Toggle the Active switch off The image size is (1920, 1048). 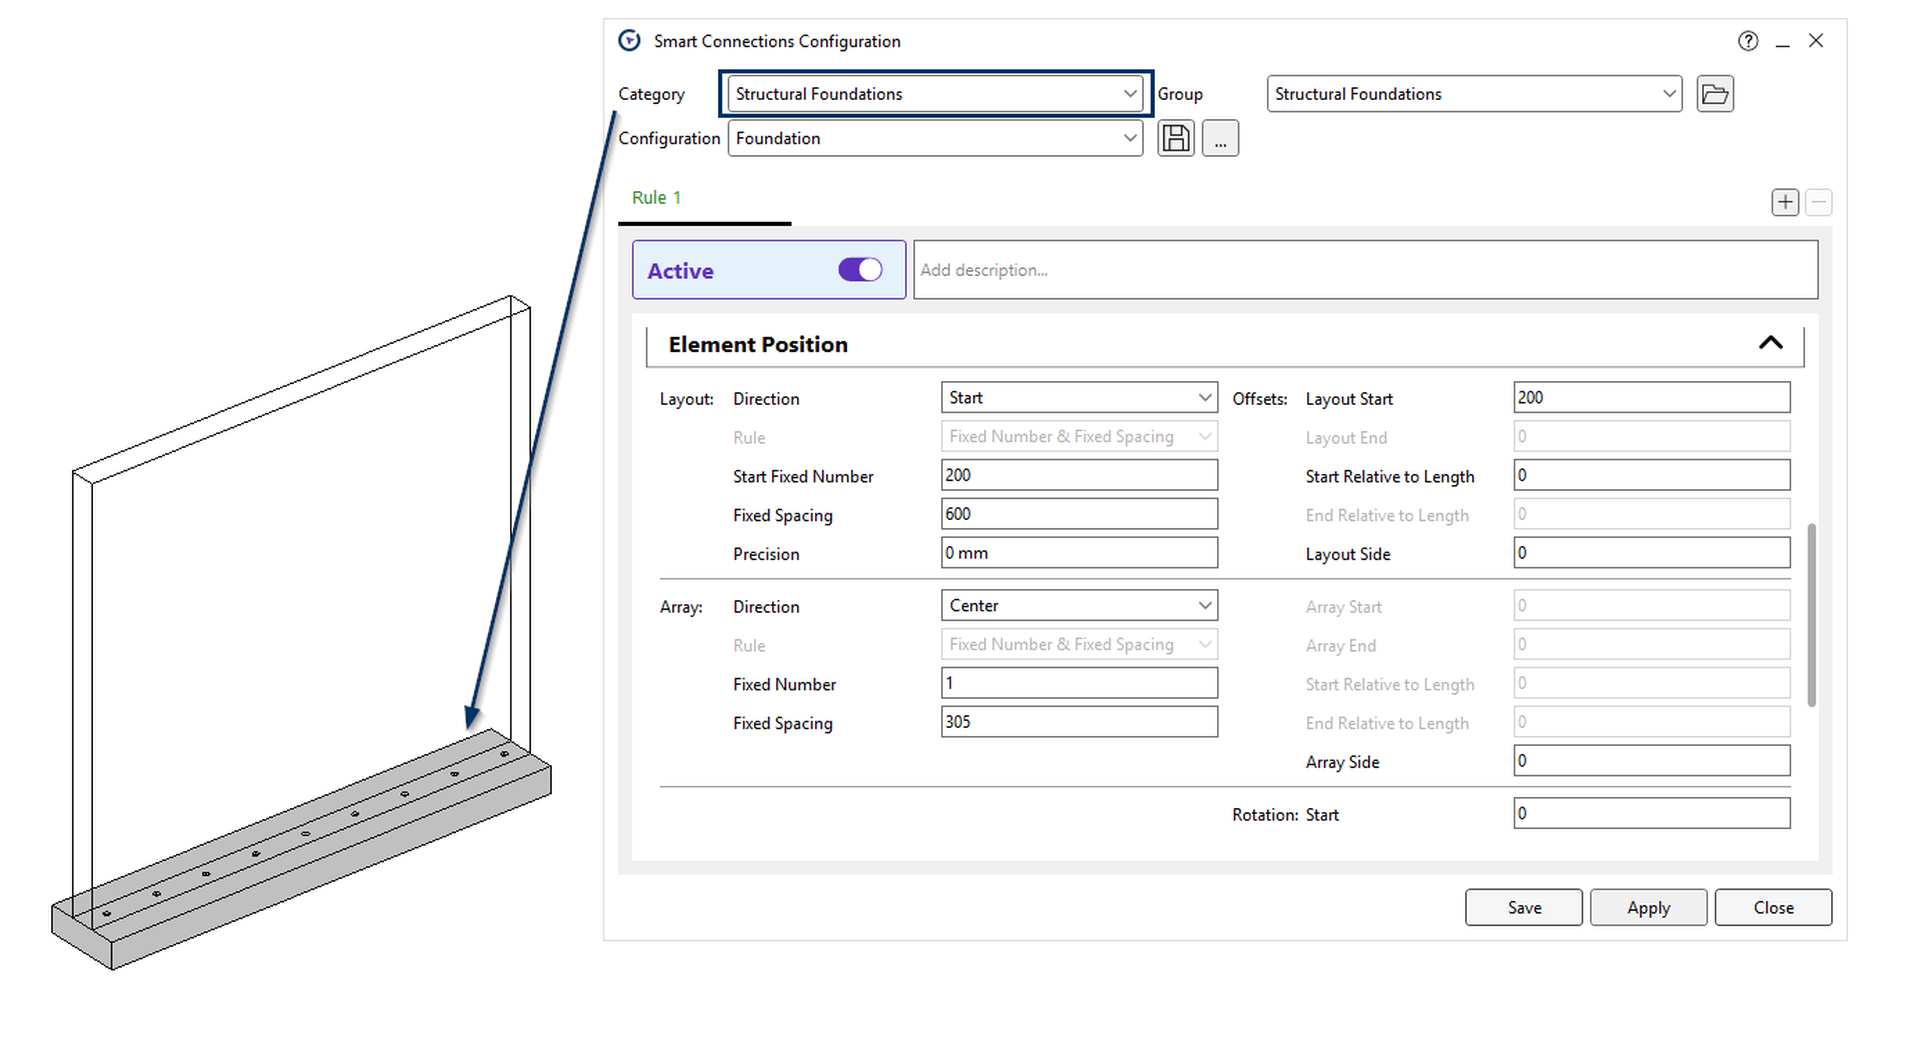coord(860,270)
